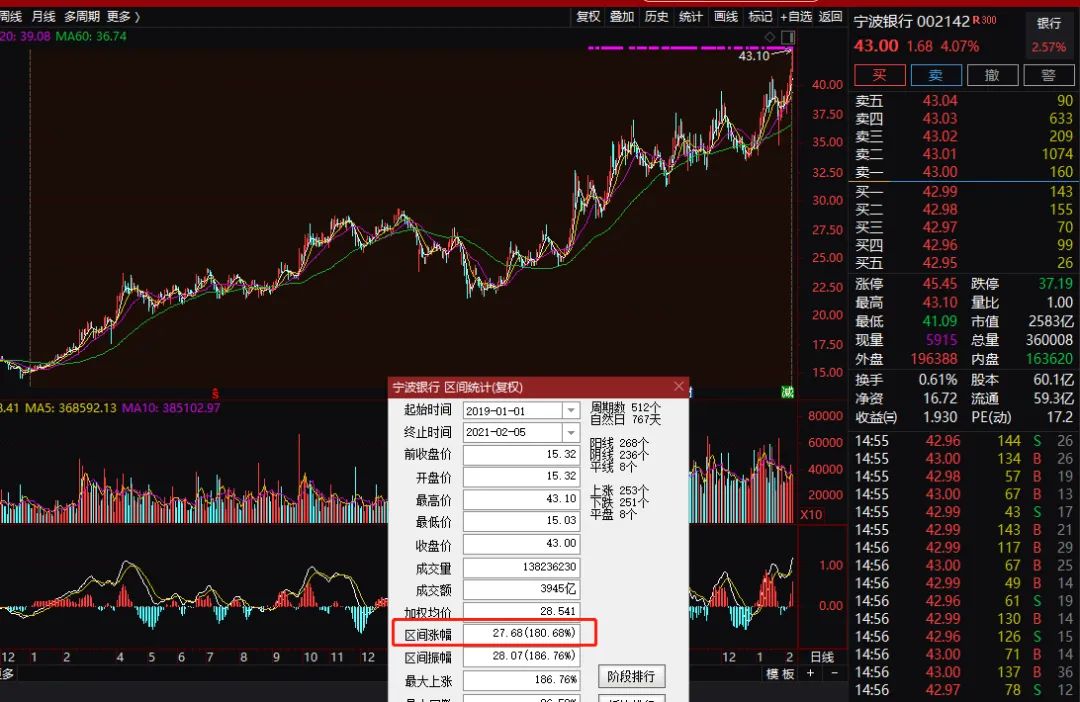Open the 起始时间 date dropdown
Screen dimensions: 1080x702
[x=570, y=411]
